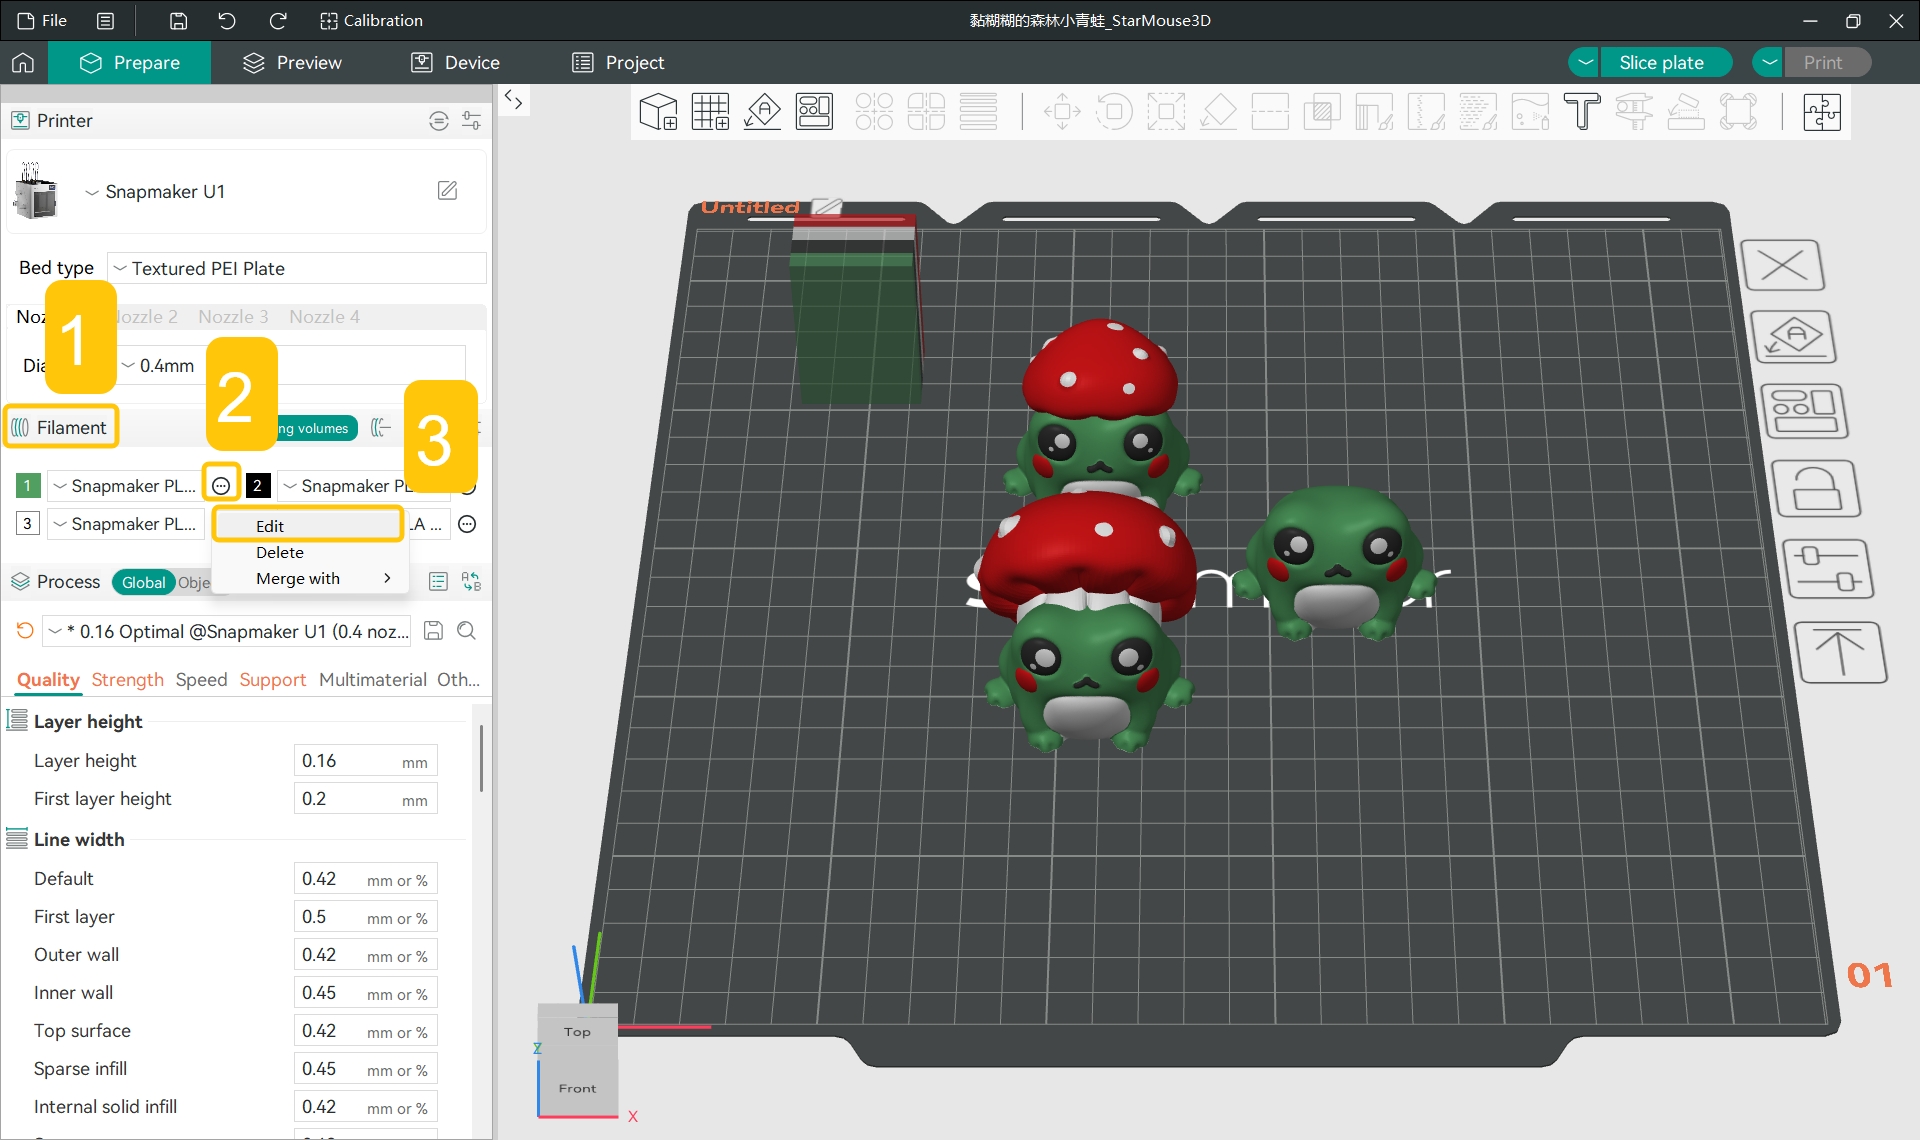Click the Add plate grid icon
Screen dimensions: 1920x1140
point(710,112)
